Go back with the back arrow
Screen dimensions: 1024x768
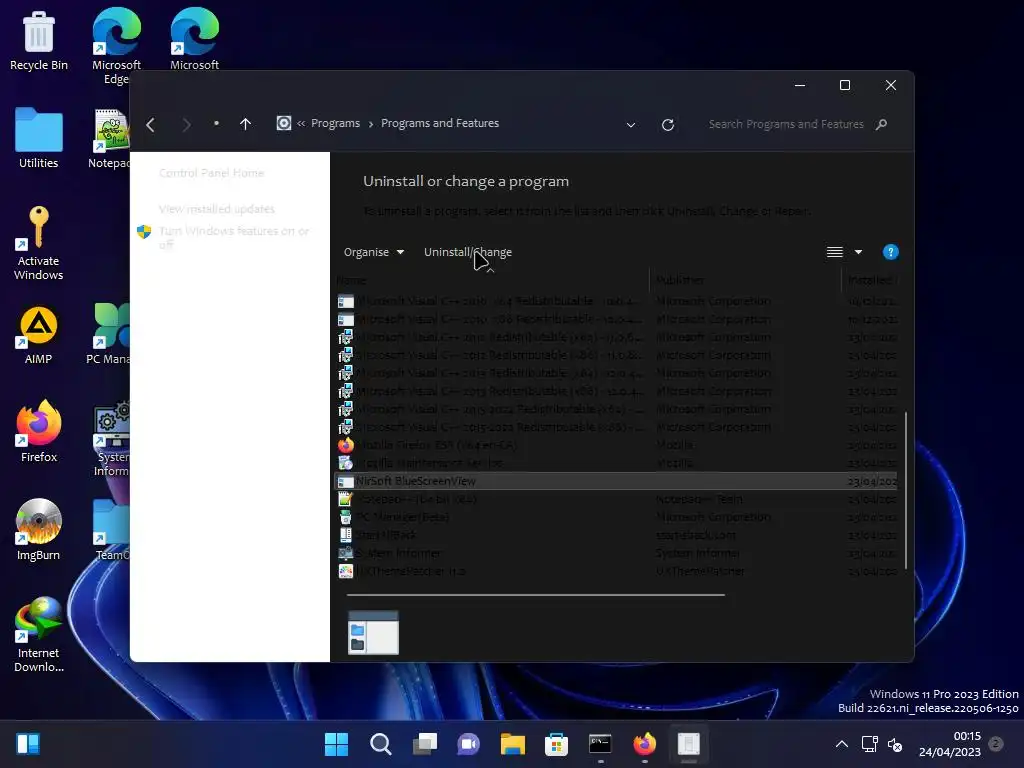coord(151,124)
